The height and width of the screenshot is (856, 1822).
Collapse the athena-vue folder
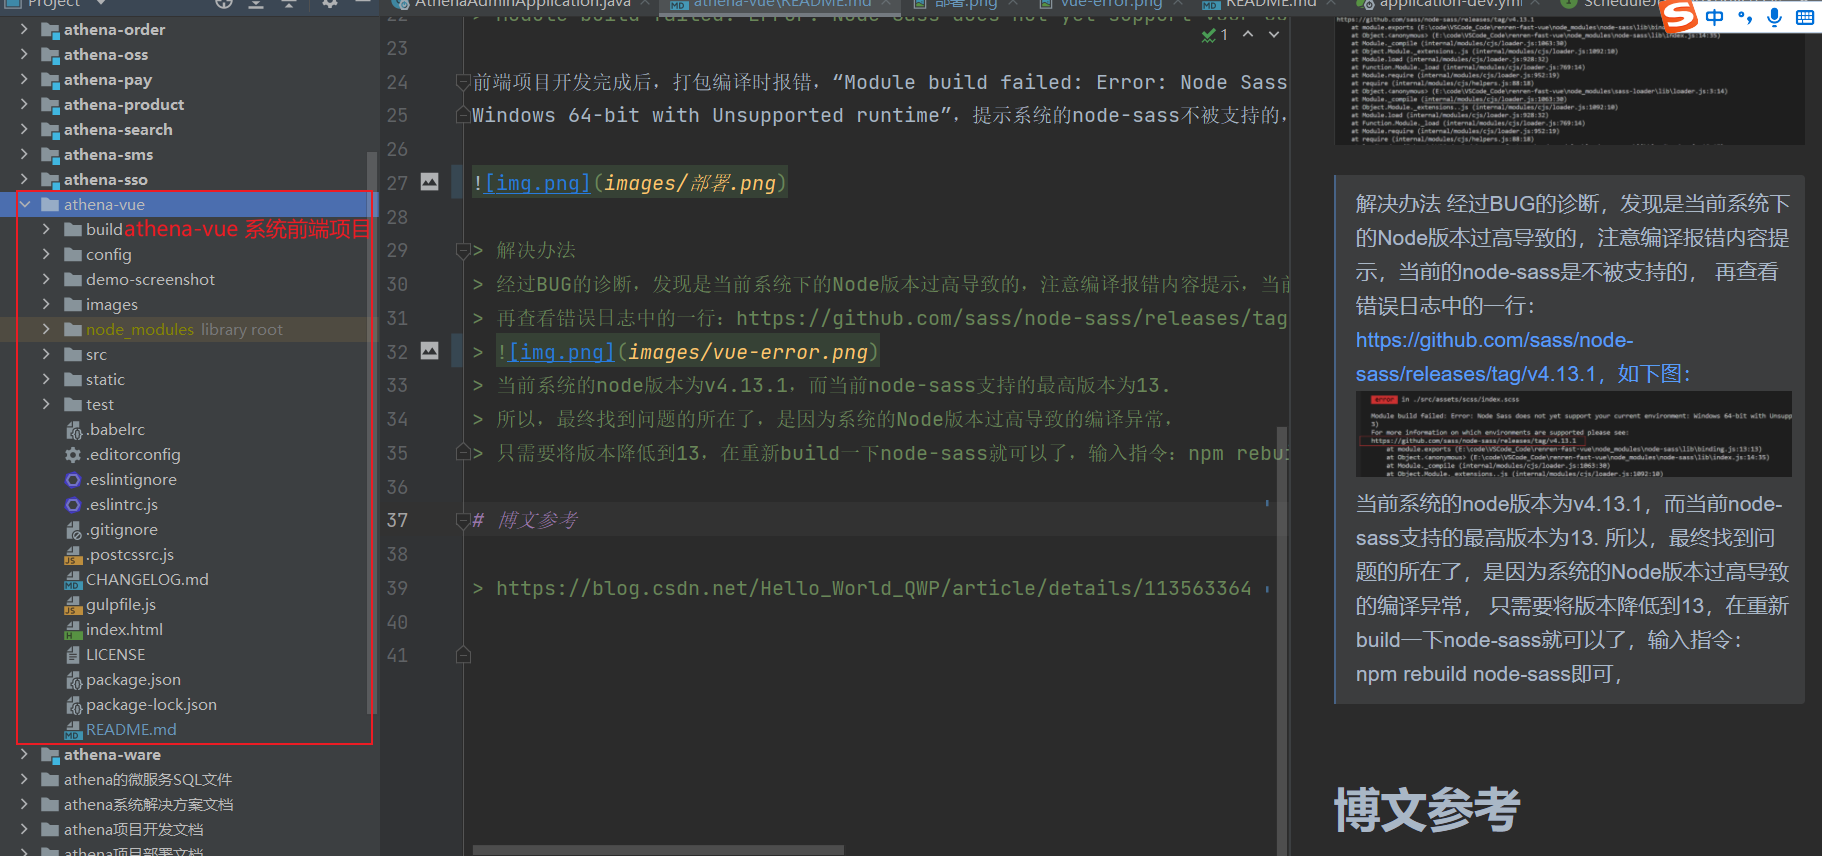click(x=24, y=204)
